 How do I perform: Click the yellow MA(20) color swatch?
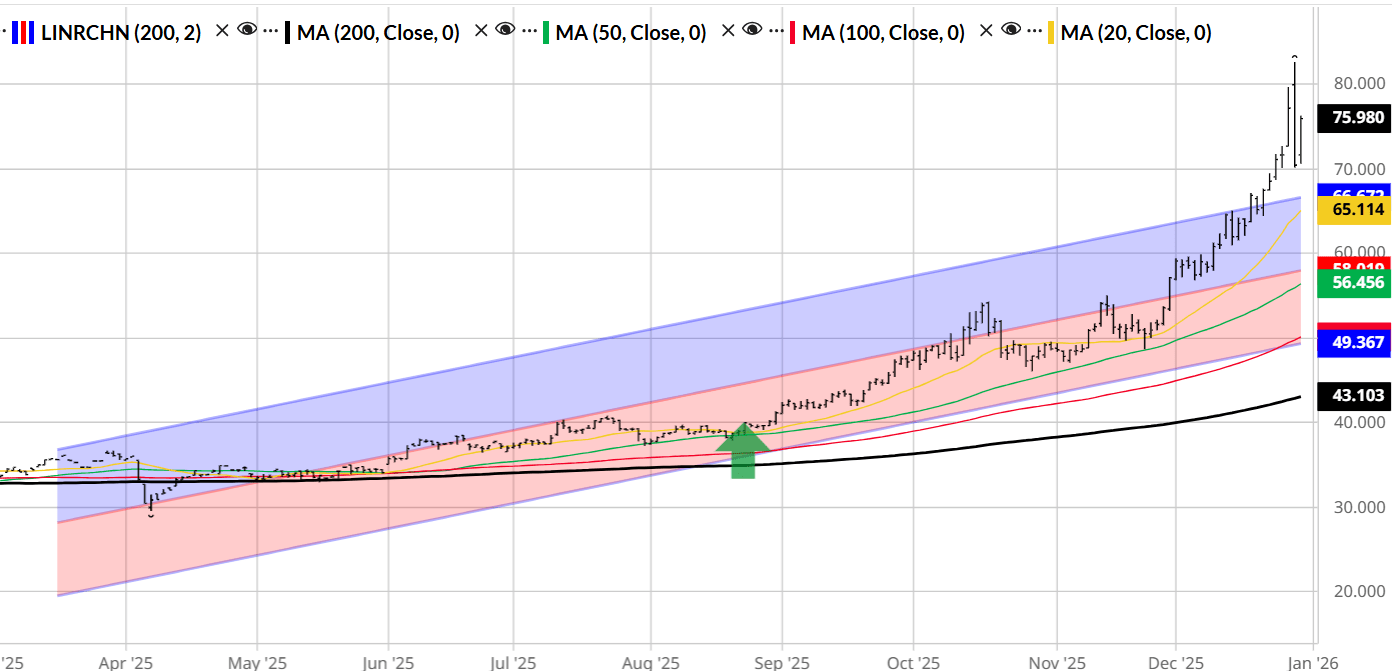pos(1050,32)
